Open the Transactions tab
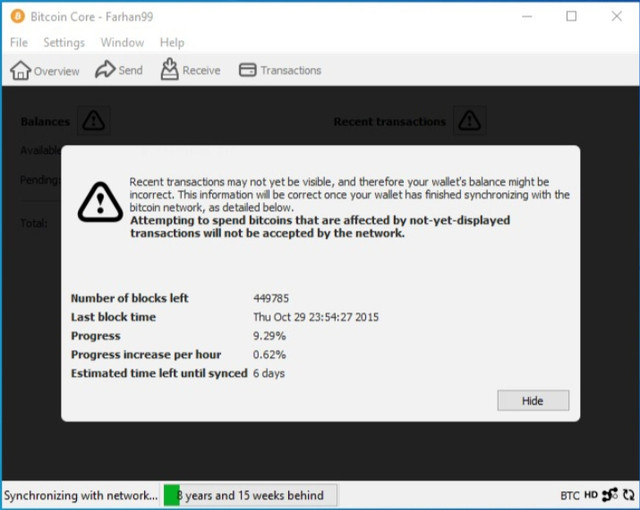 pos(280,70)
